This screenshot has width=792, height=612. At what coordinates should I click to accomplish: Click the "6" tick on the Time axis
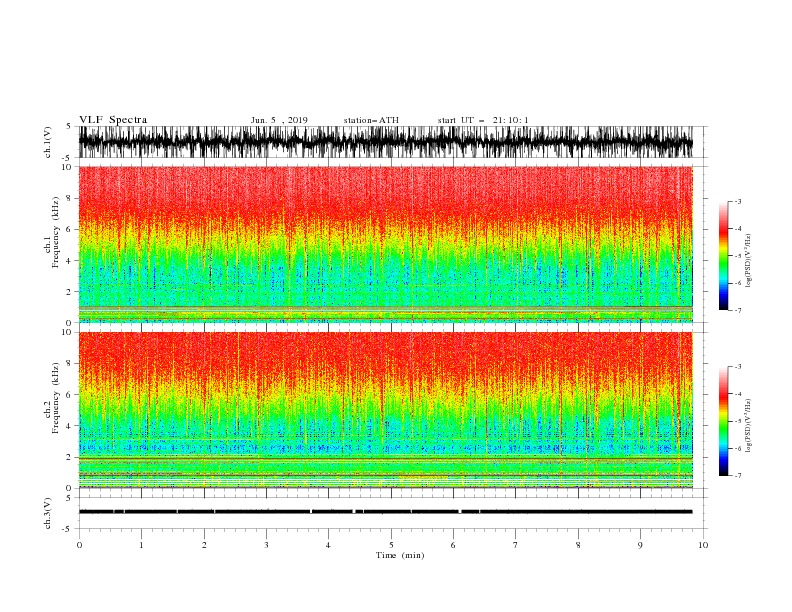(x=453, y=545)
